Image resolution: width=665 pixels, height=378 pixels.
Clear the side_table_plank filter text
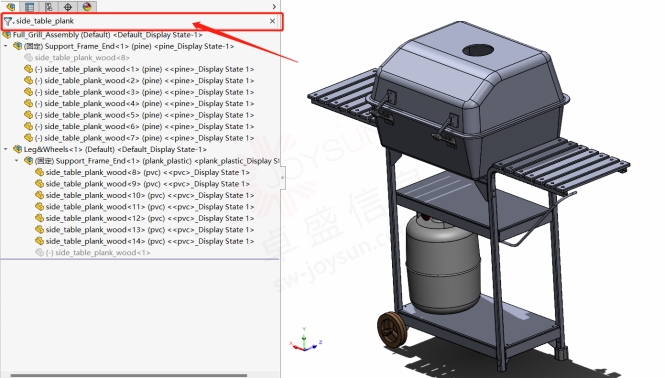click(x=272, y=21)
